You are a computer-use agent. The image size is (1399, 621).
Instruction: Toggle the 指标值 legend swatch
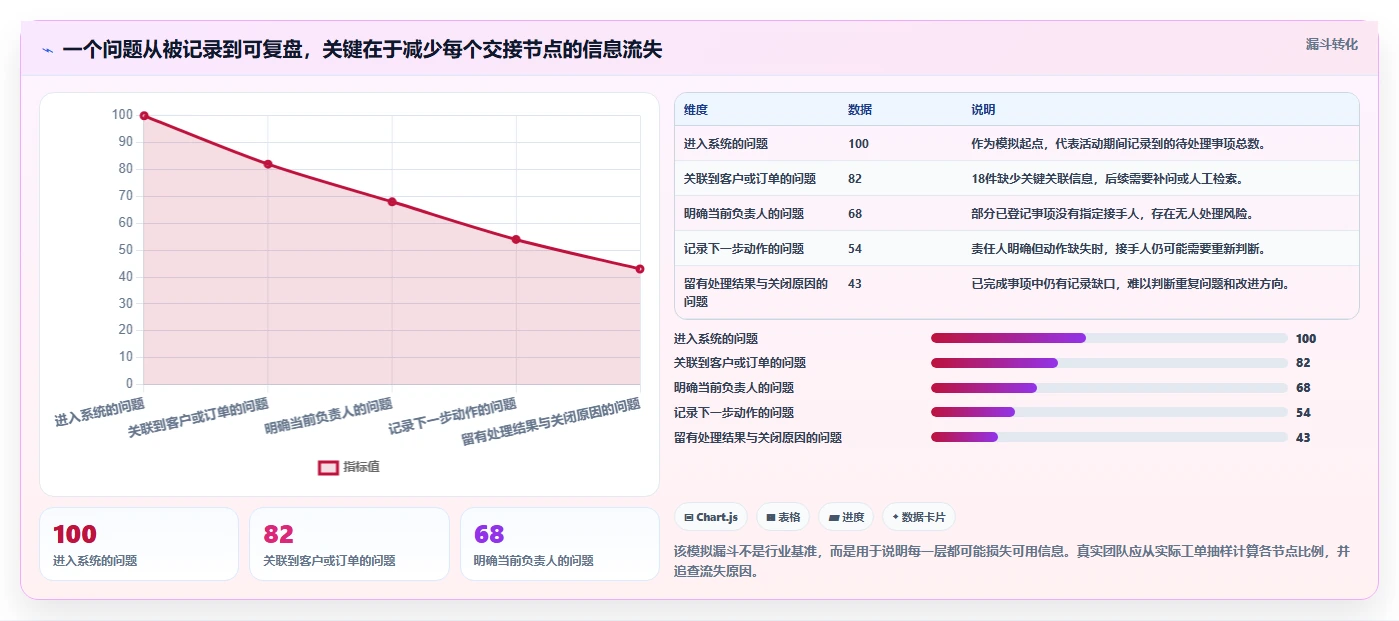[x=328, y=467]
